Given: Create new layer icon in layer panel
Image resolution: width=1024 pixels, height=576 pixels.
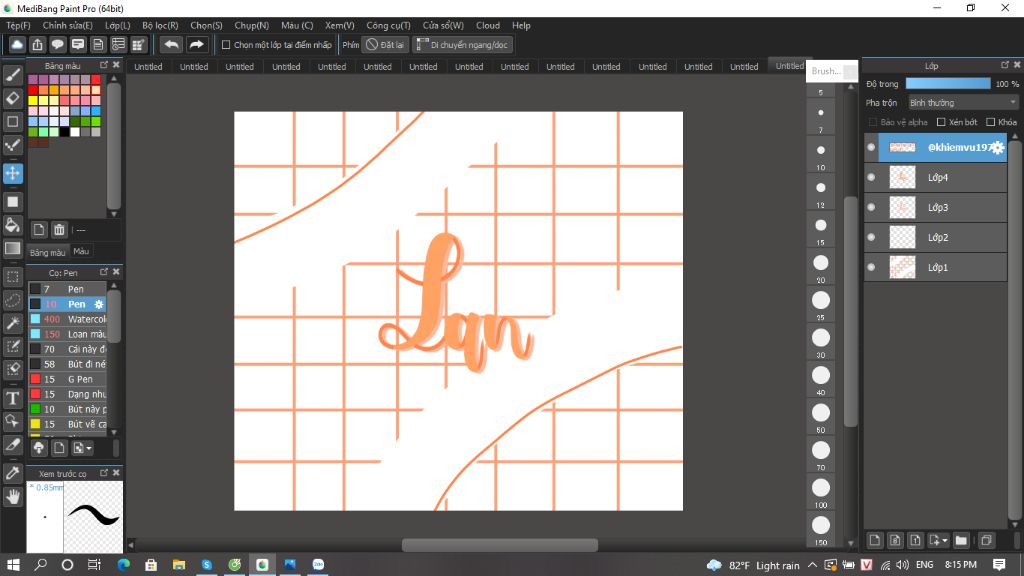Looking at the screenshot, I should click(874, 540).
